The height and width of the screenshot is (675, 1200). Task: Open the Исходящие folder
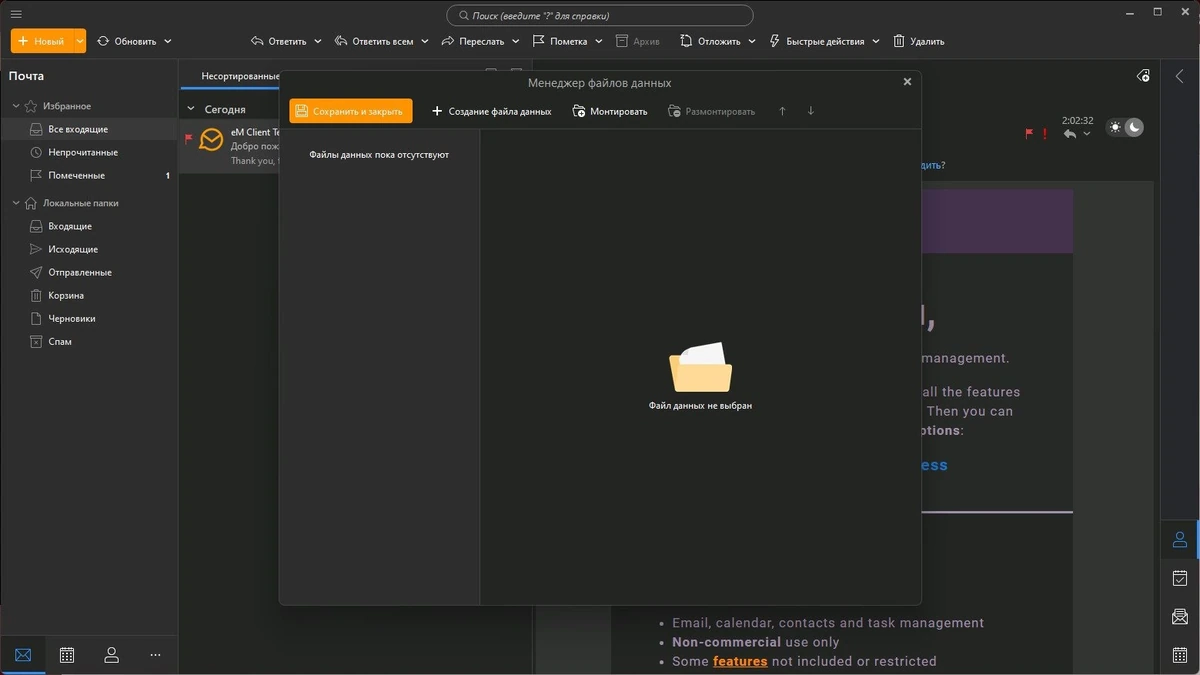coord(89,249)
